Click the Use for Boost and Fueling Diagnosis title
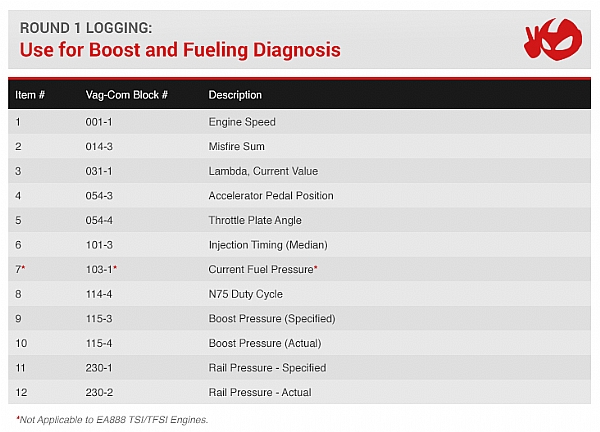This screenshot has height=432, width=600. (x=180, y=50)
